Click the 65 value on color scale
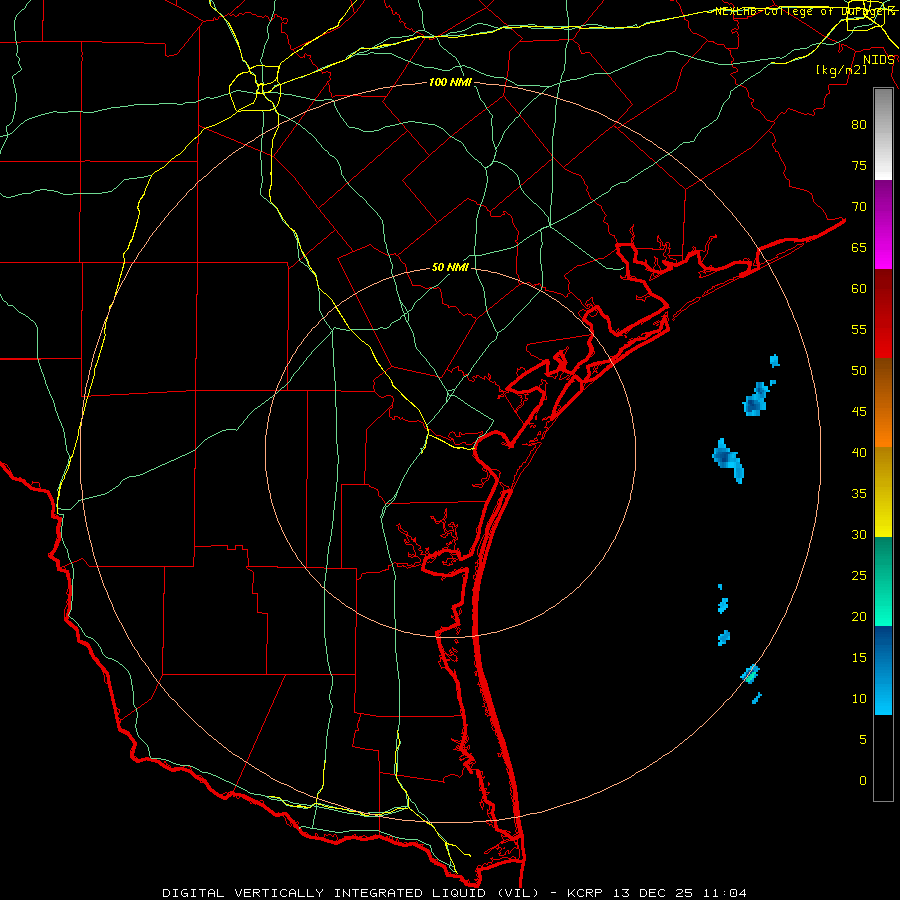Screen dimensions: 900x900 tap(859, 248)
